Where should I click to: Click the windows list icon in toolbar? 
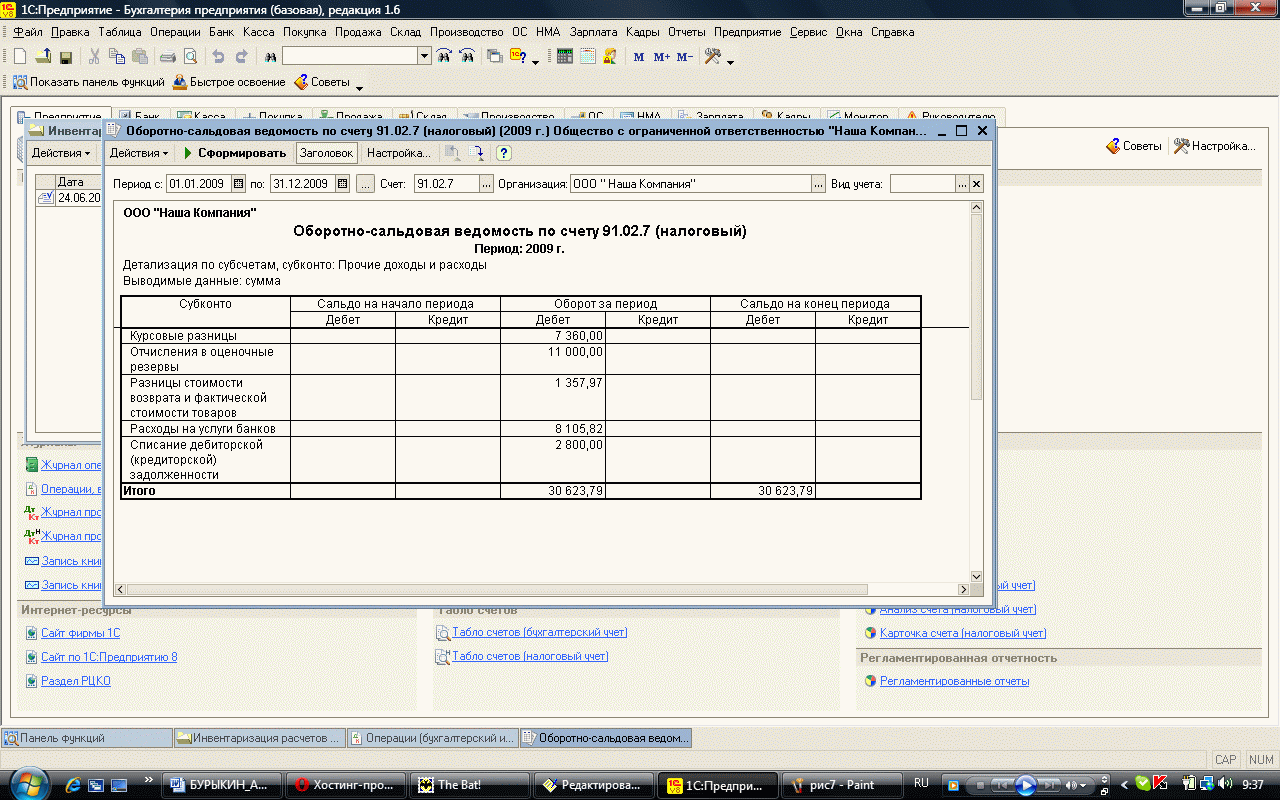[x=495, y=56]
